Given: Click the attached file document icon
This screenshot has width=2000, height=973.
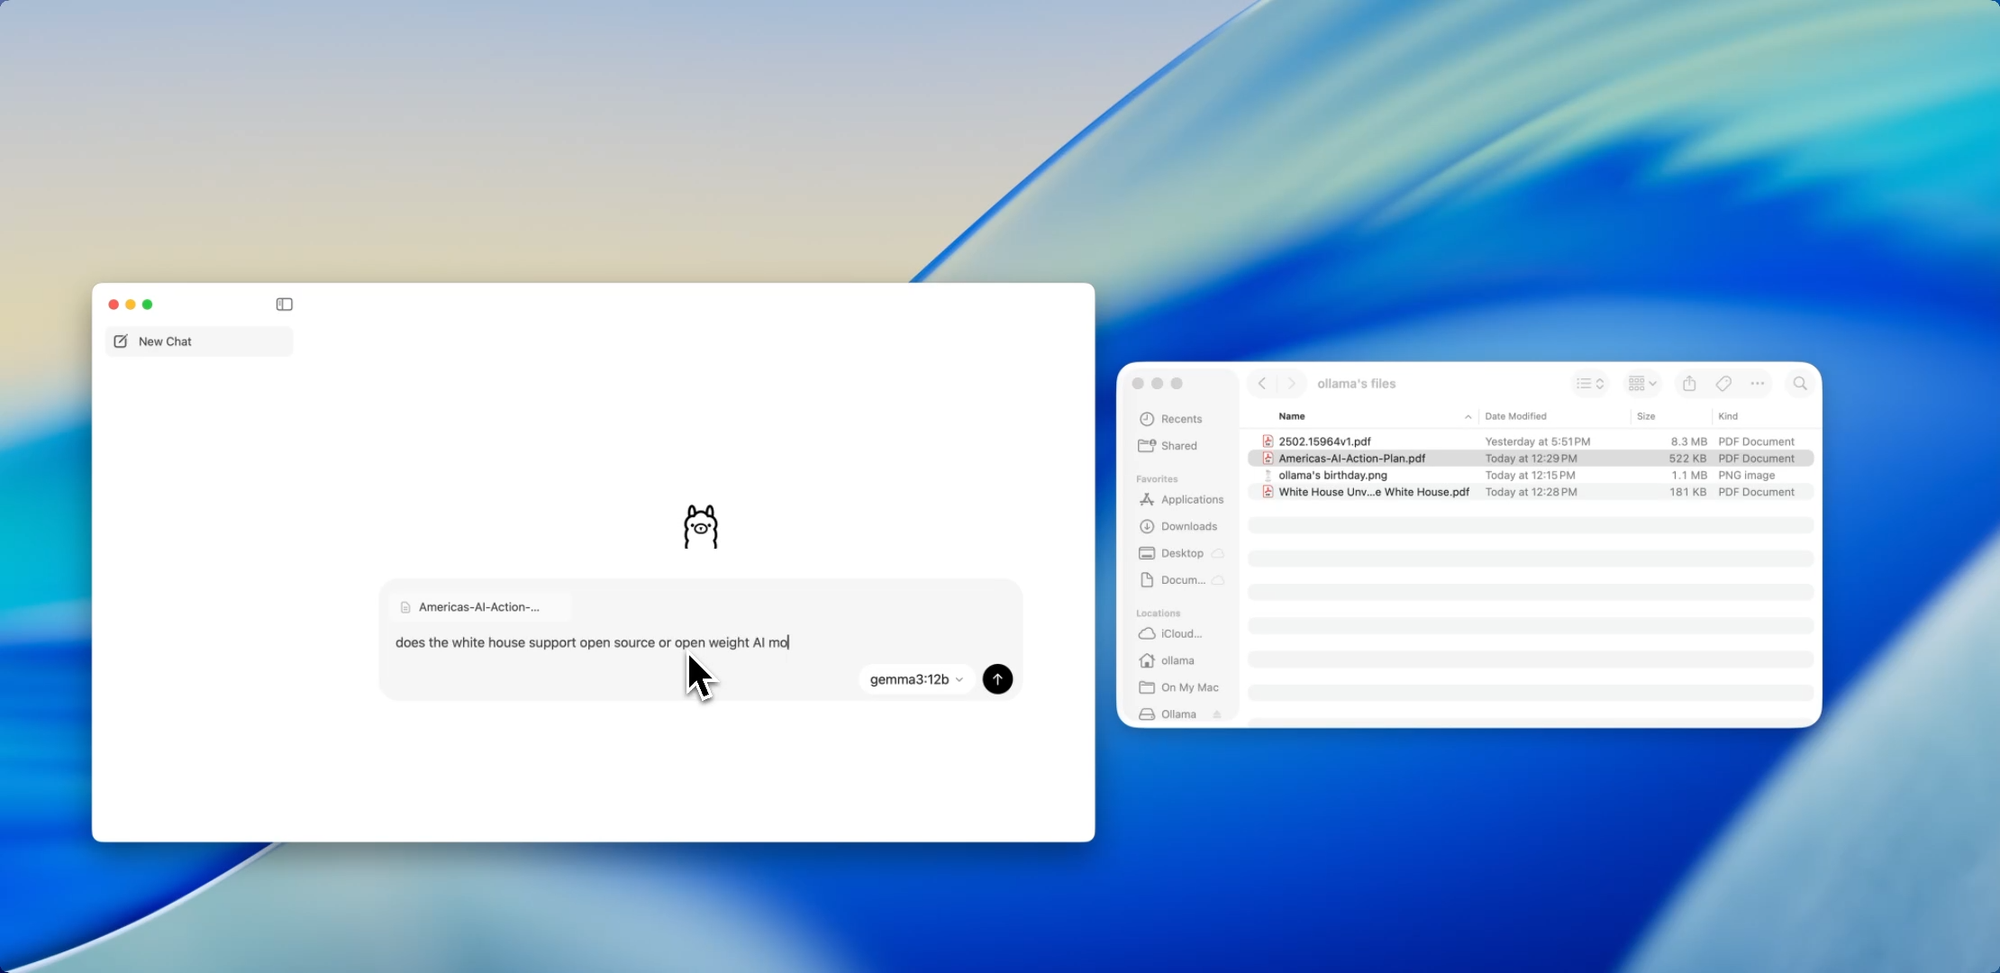Looking at the screenshot, I should 405,607.
